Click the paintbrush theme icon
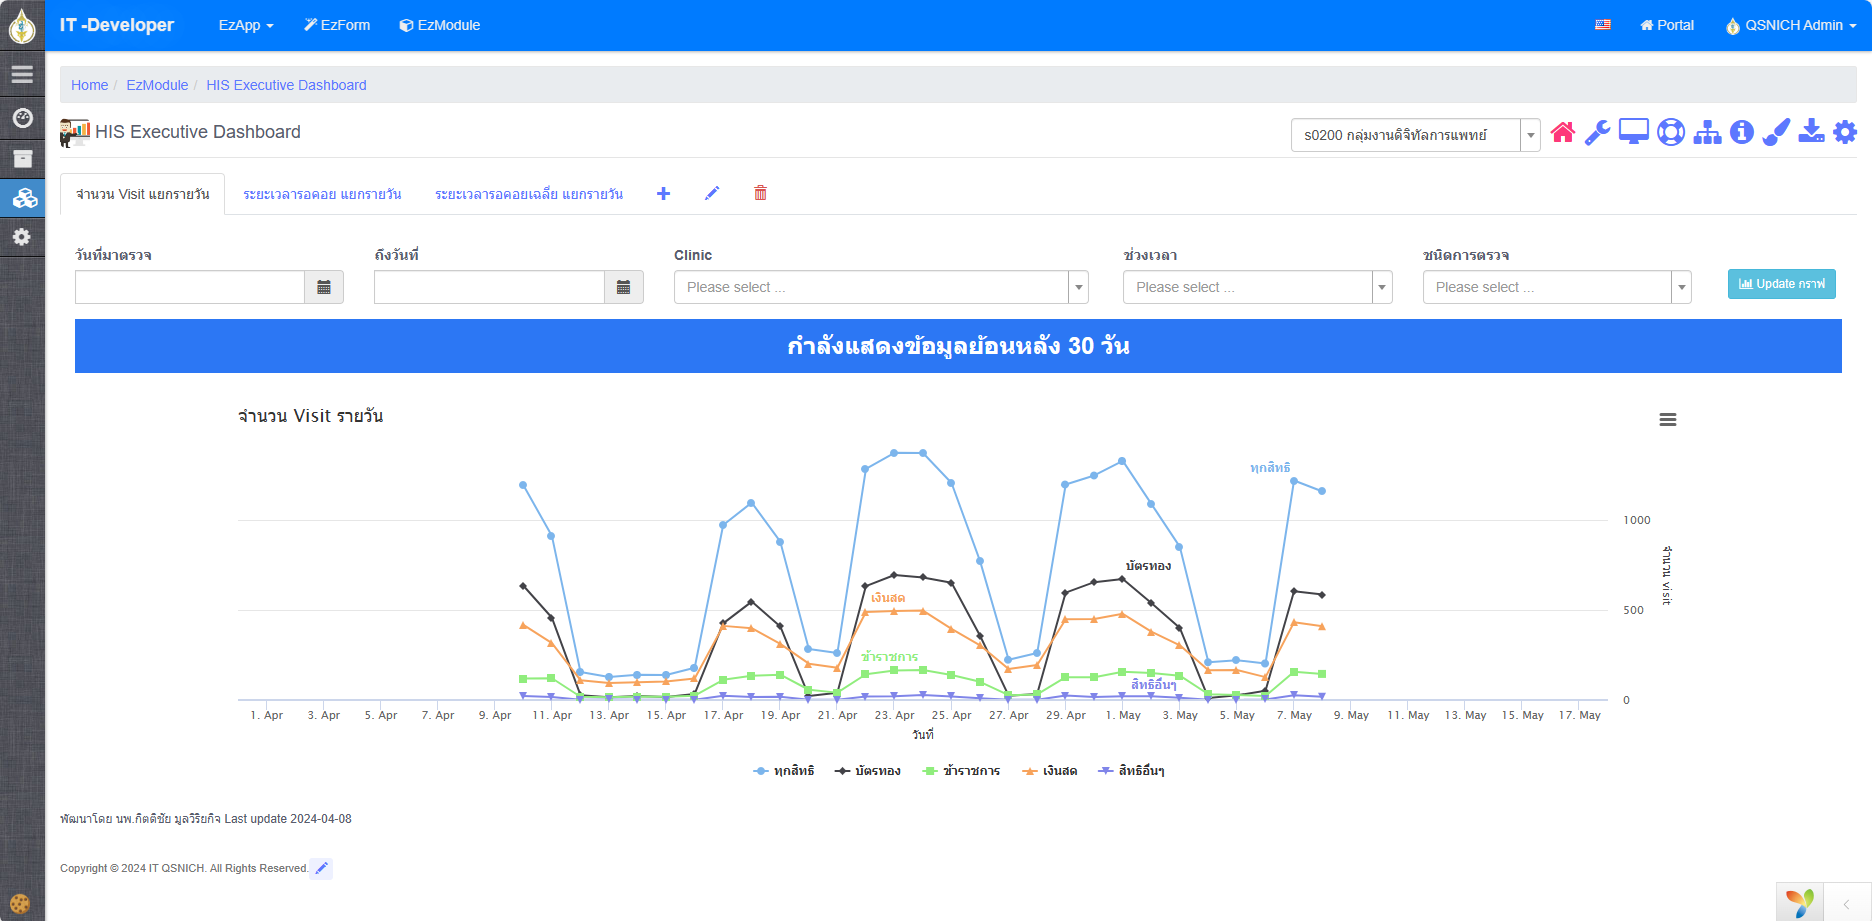 [1776, 133]
